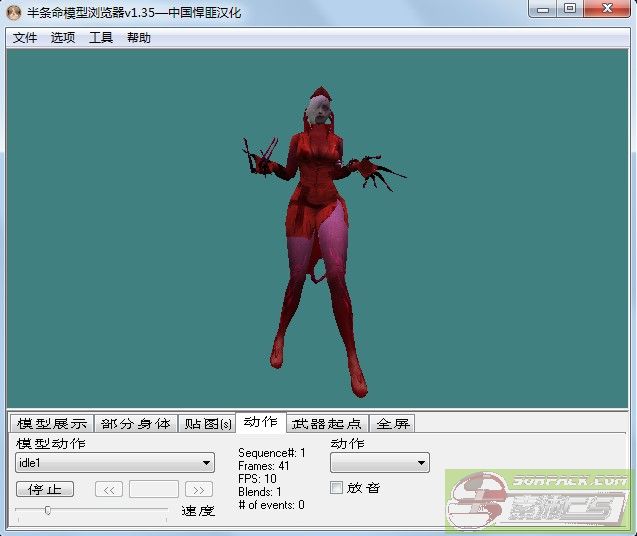Viewport: 637px width, 536px height.
Task: Click the 'Frames: 41' text
Action: point(264,466)
